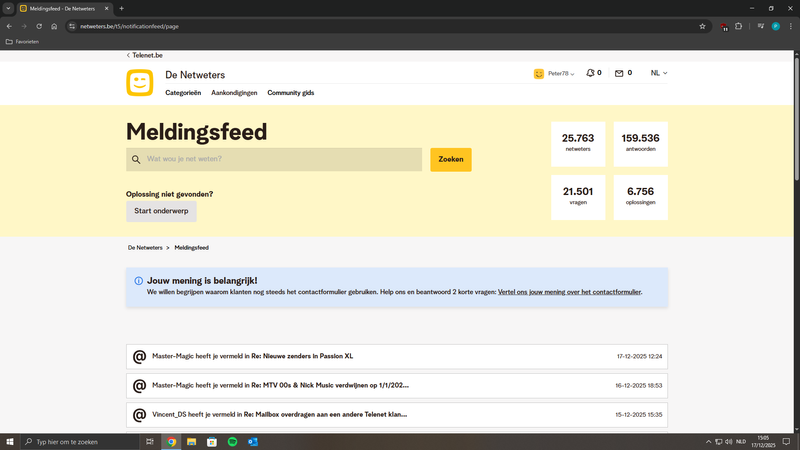The height and width of the screenshot is (450, 800).
Task: Click the mention icon beside Vincent_DS notification
Action: pos(140,414)
